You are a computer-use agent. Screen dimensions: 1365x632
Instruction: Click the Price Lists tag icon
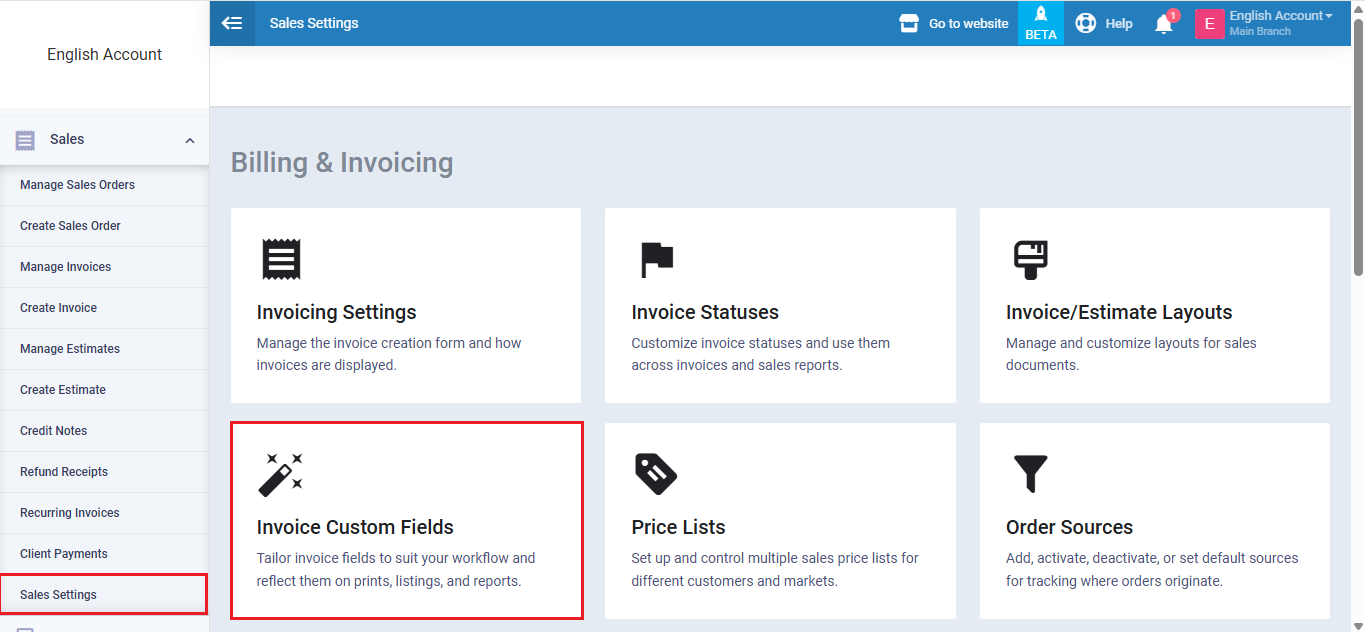[x=656, y=474]
